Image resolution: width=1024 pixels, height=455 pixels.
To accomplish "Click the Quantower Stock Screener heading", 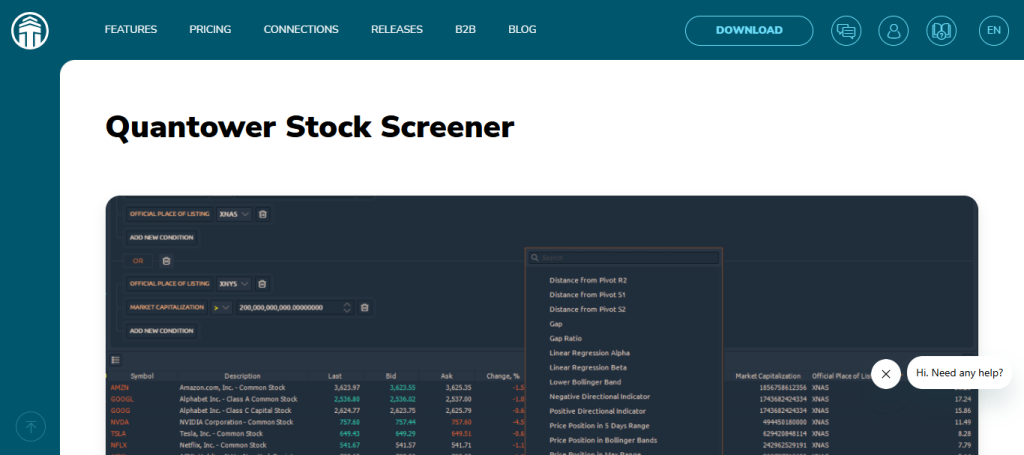I will click(310, 127).
